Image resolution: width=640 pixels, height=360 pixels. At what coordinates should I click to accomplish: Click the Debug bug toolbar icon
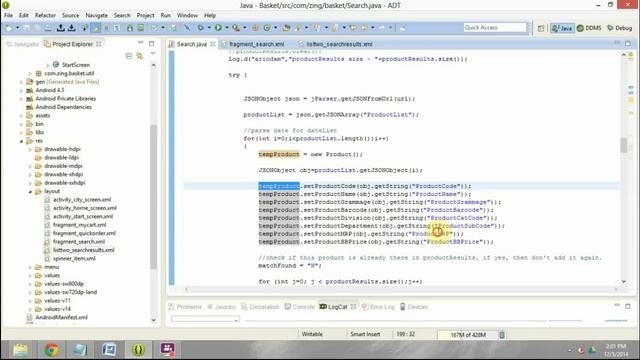pyautogui.click(x=200, y=28)
